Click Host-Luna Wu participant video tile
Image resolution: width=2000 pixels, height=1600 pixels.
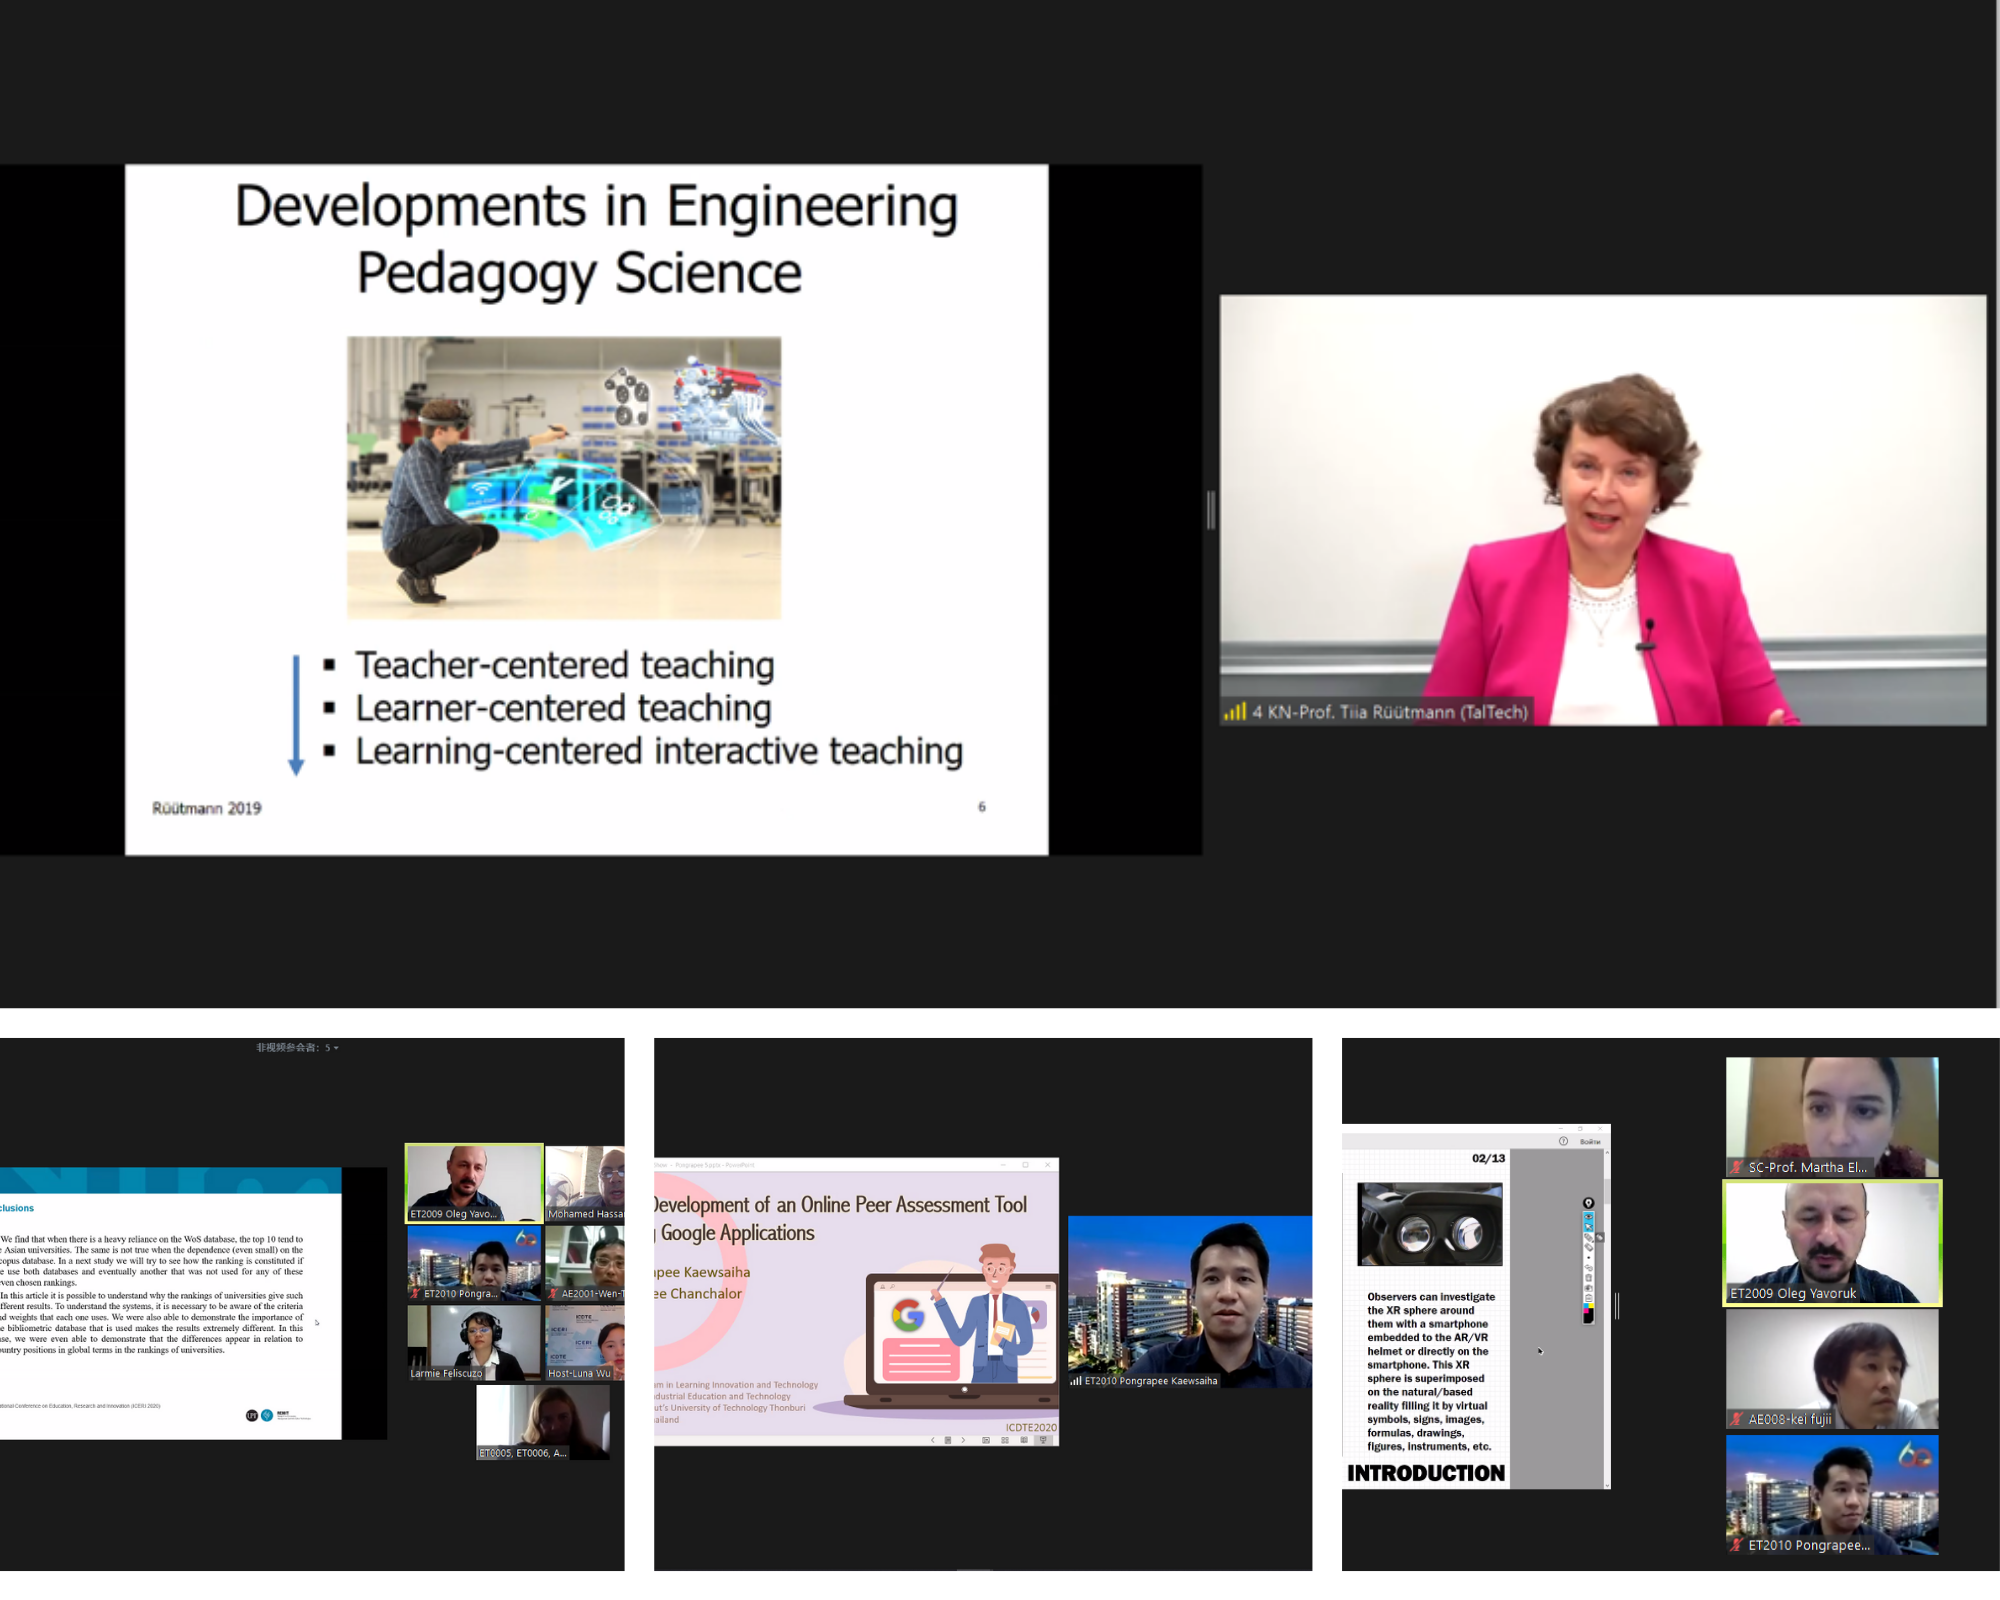click(x=584, y=1342)
